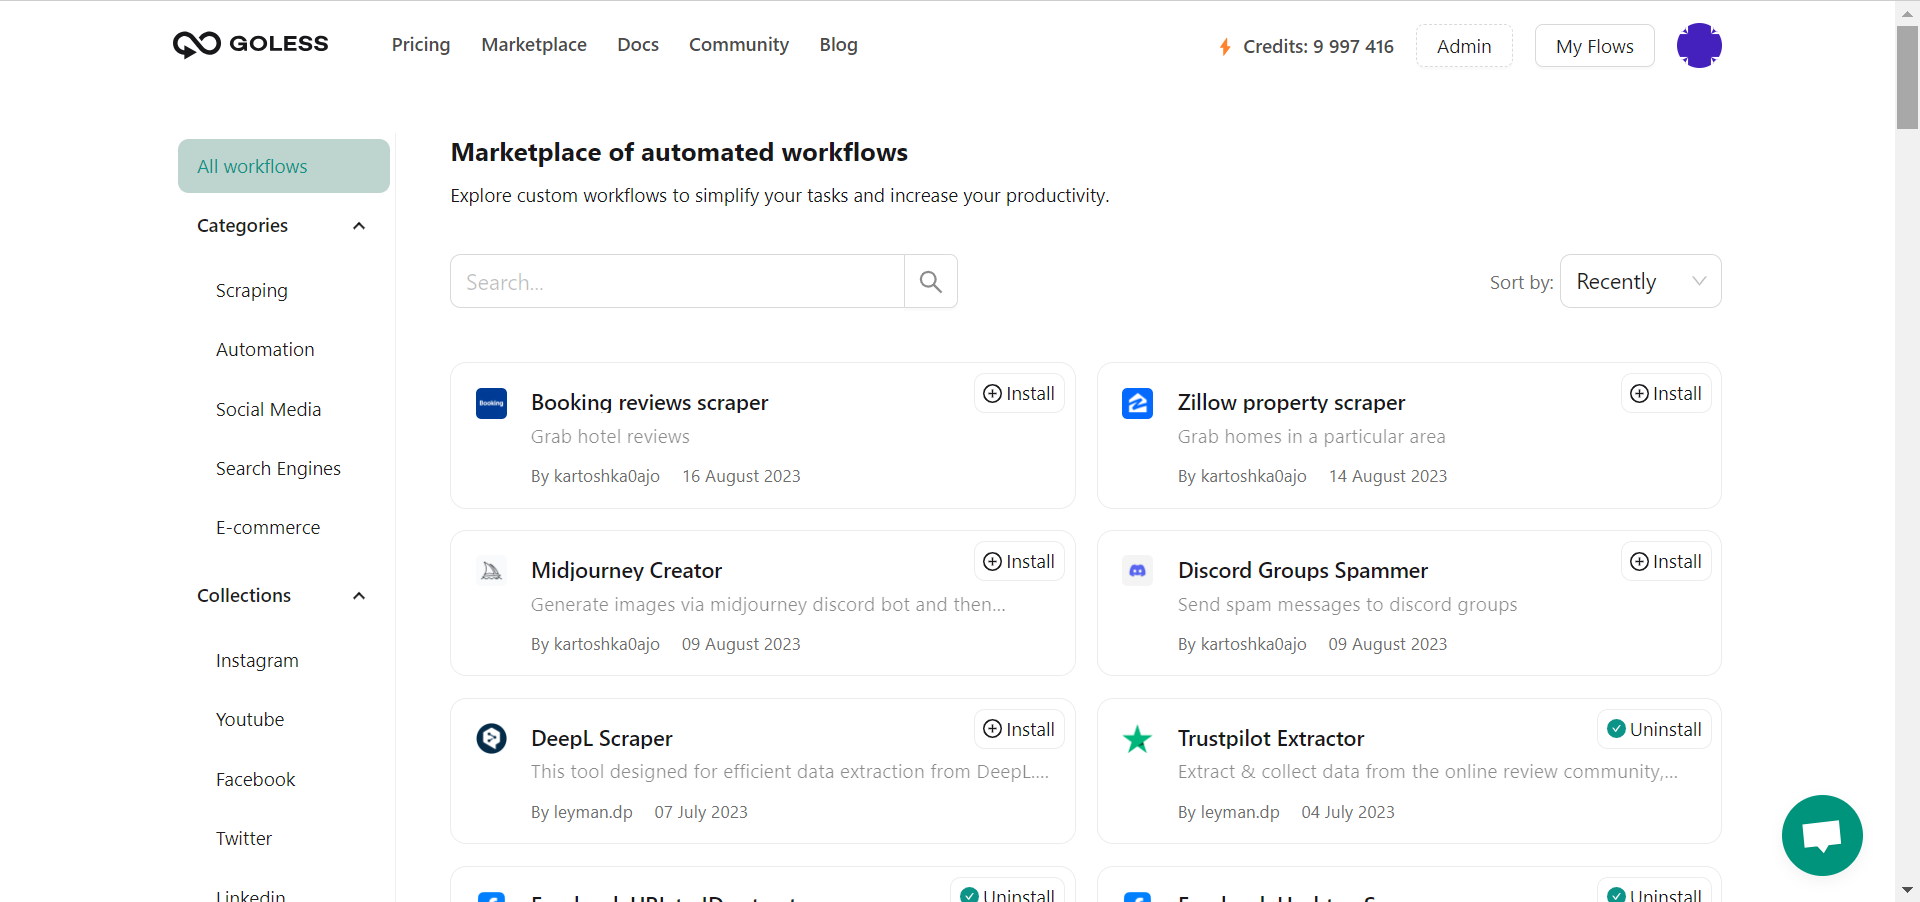Screen dimensions: 1920x902
Task: Click author kartoshka0ajo on Booking scraper
Action: tap(606, 476)
